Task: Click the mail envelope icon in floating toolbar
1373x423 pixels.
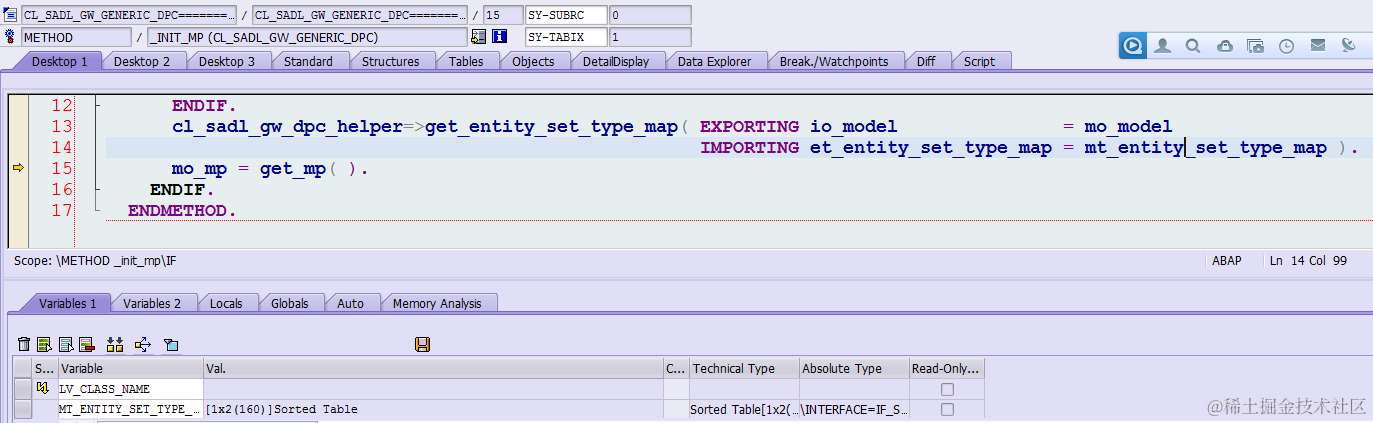Action: (1317, 45)
